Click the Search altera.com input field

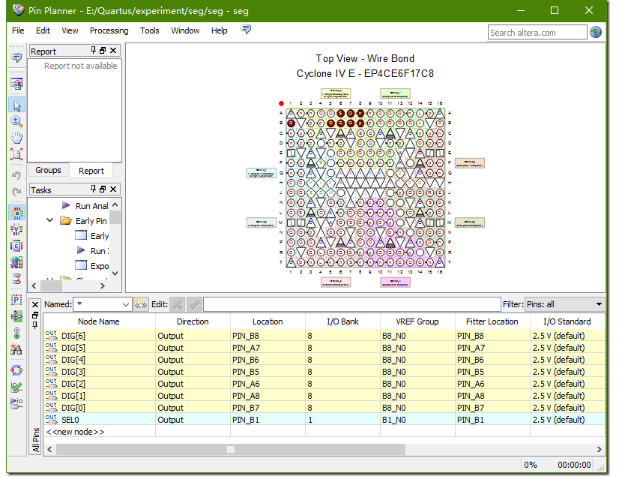[537, 33]
